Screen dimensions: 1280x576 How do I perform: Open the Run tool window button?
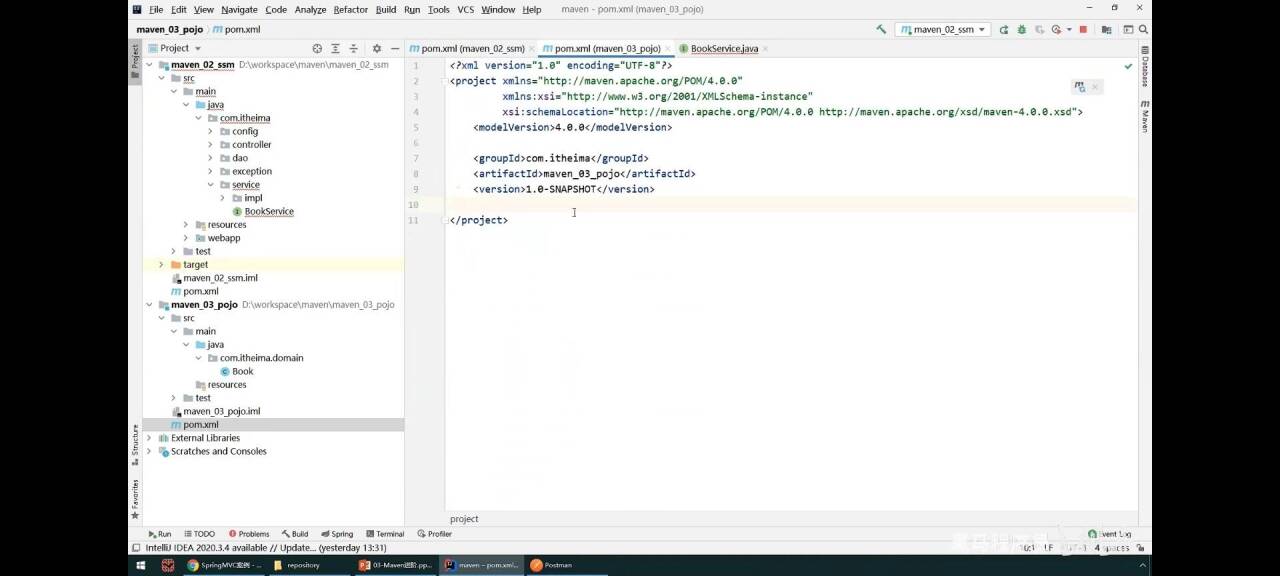[160, 534]
